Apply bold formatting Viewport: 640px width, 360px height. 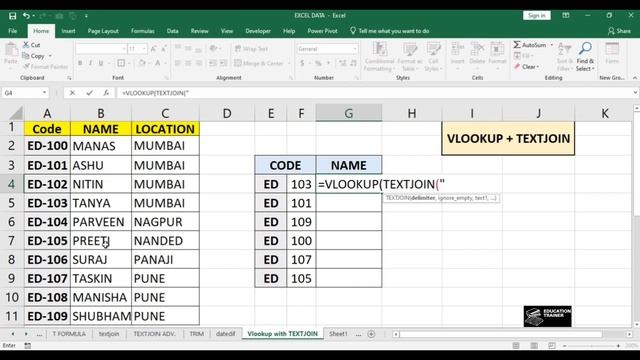tap(80, 63)
